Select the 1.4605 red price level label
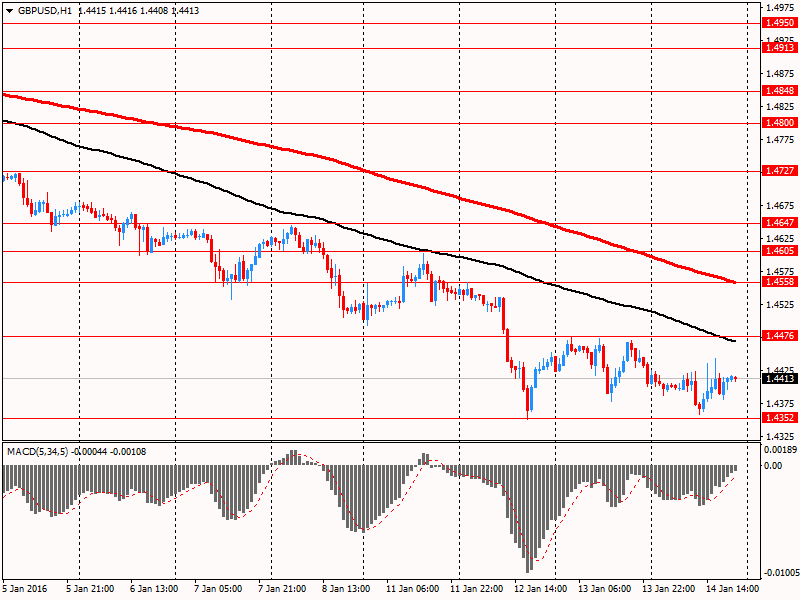 coord(779,251)
